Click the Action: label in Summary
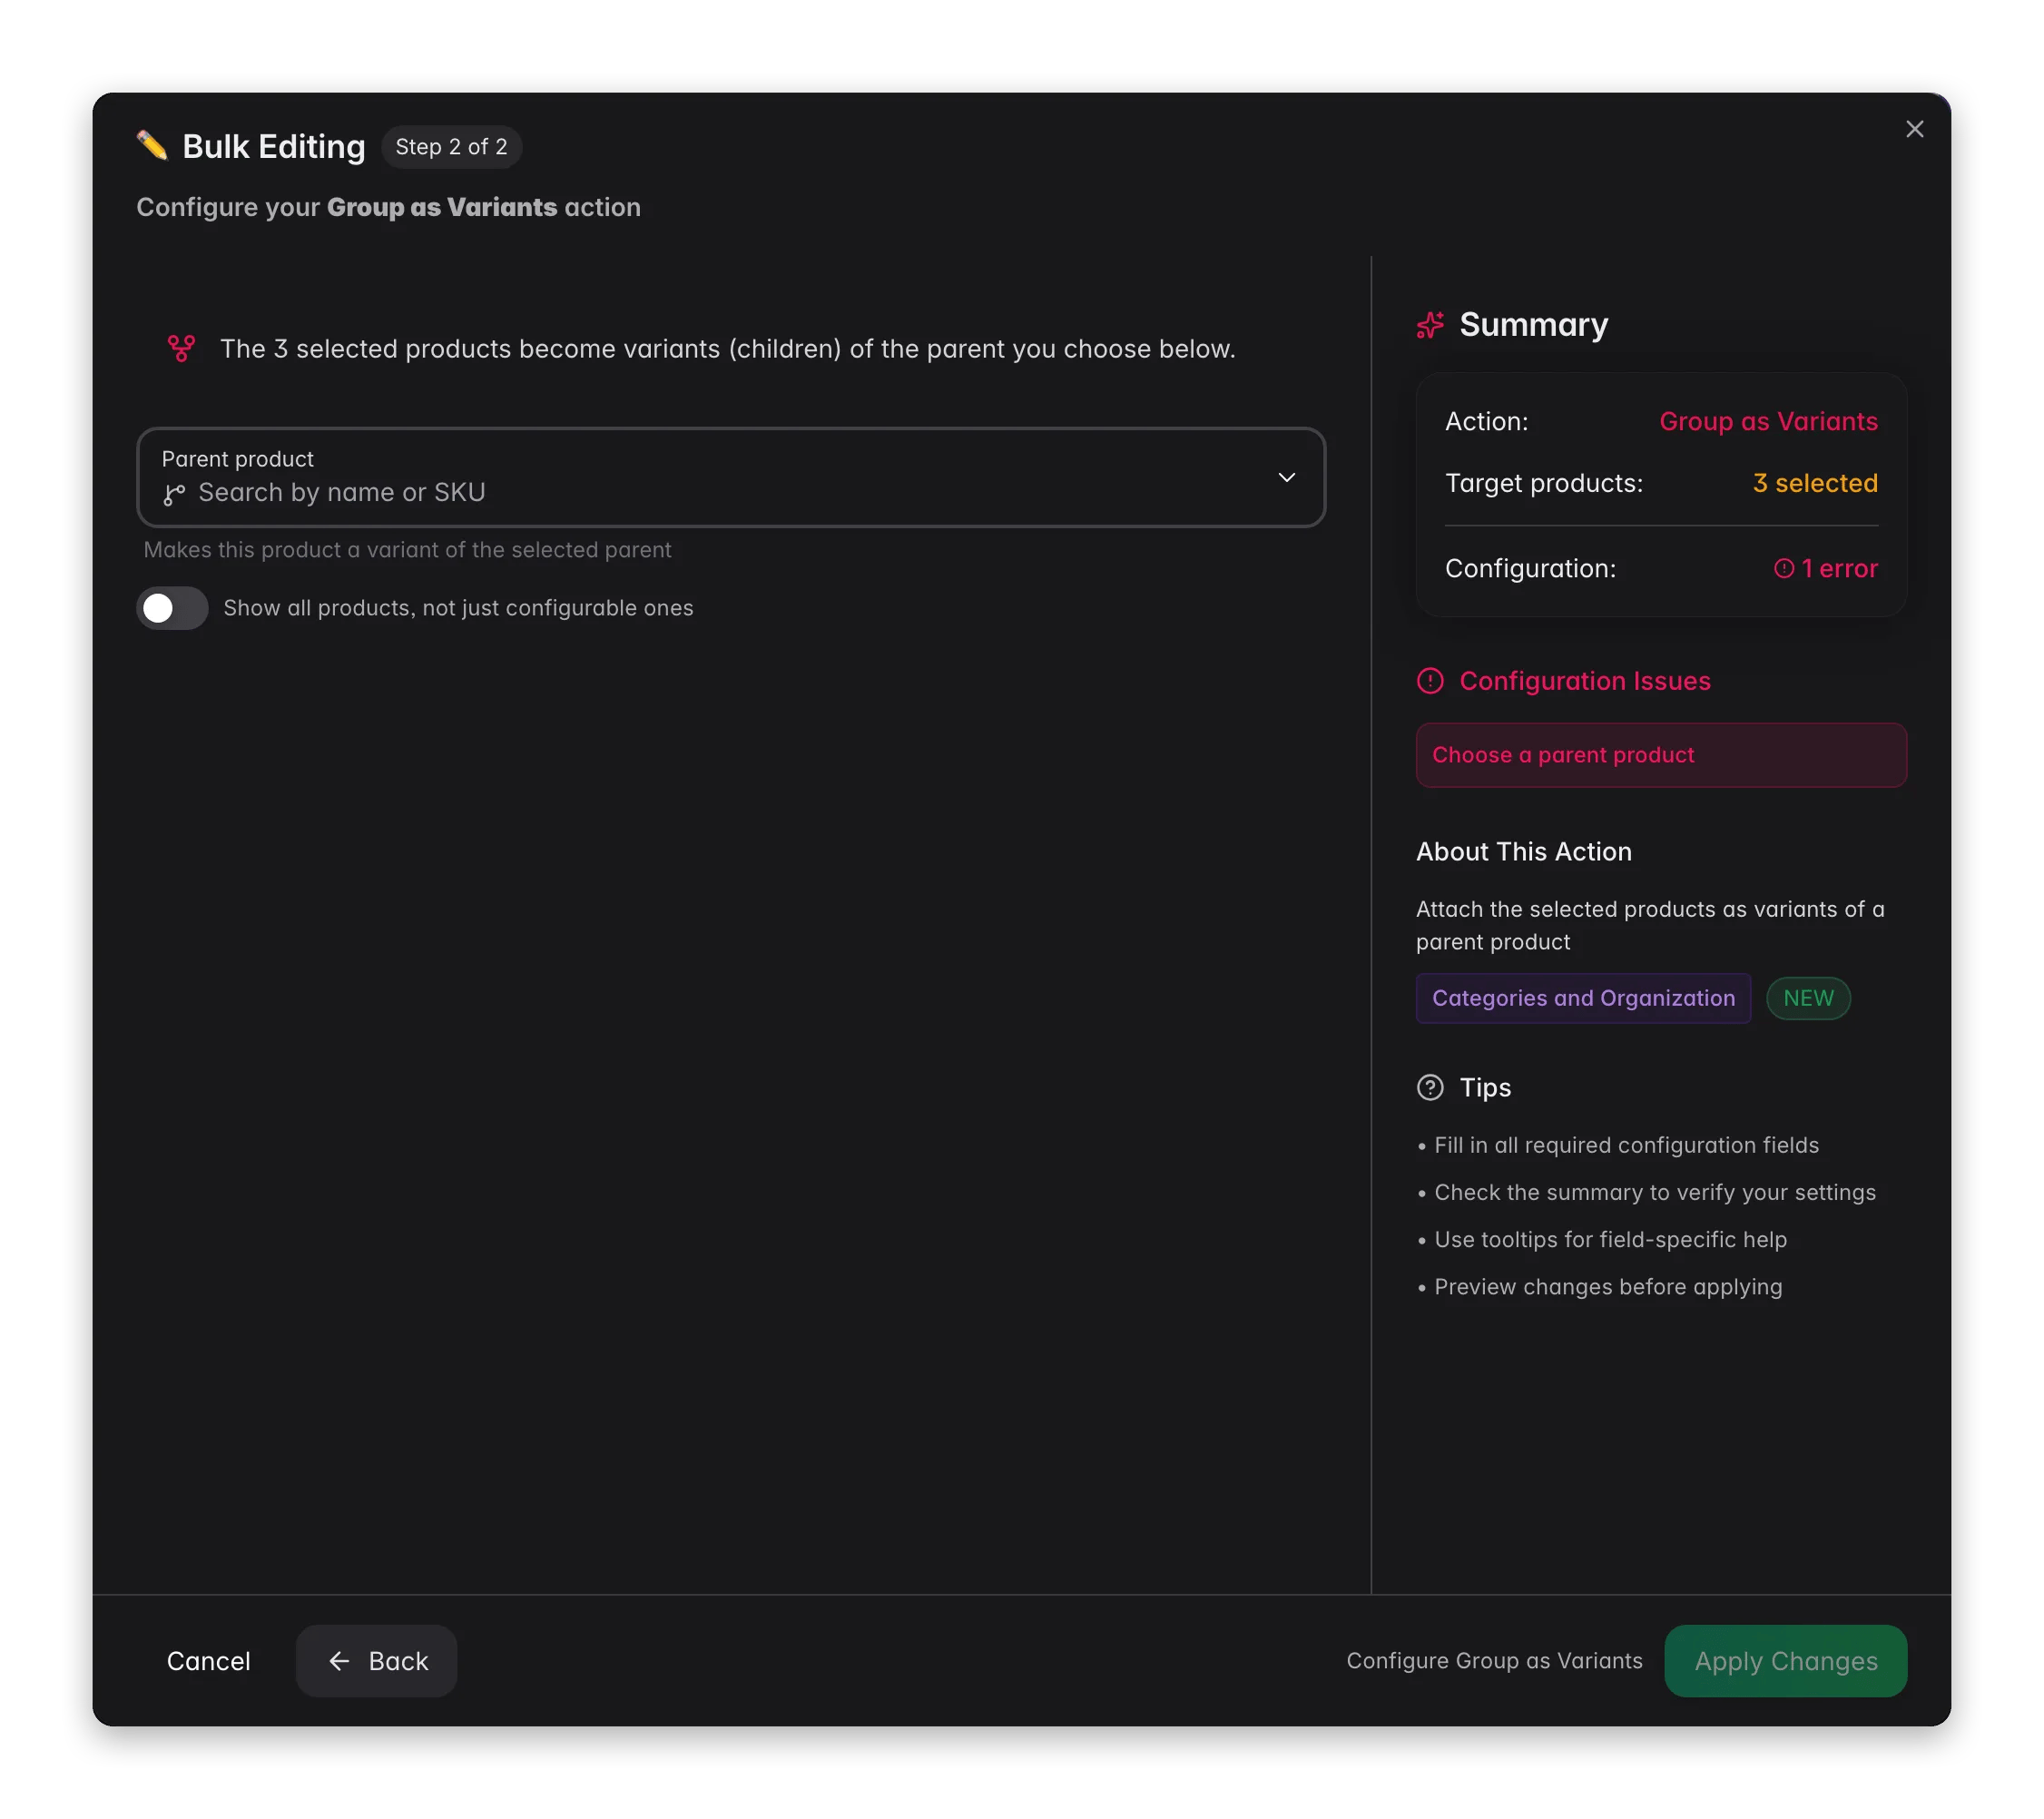Image resolution: width=2044 pixels, height=1819 pixels. pos(1486,421)
